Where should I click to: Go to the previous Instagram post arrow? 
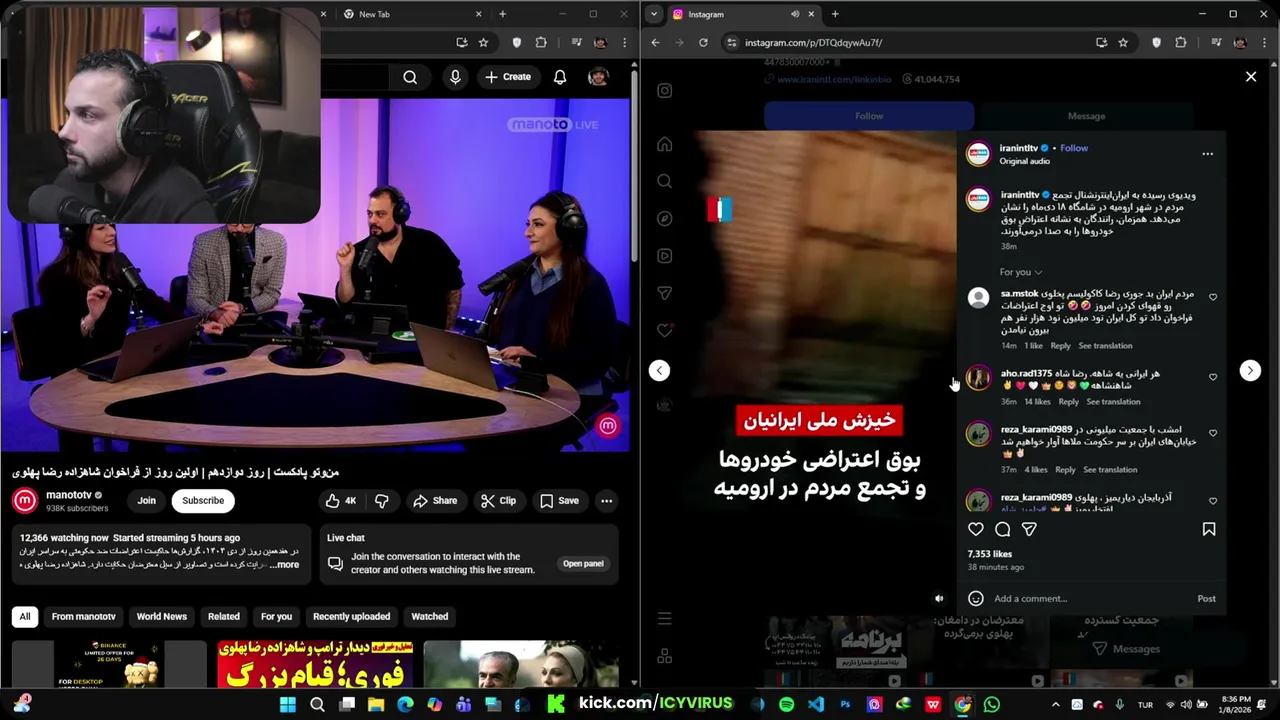tap(659, 371)
